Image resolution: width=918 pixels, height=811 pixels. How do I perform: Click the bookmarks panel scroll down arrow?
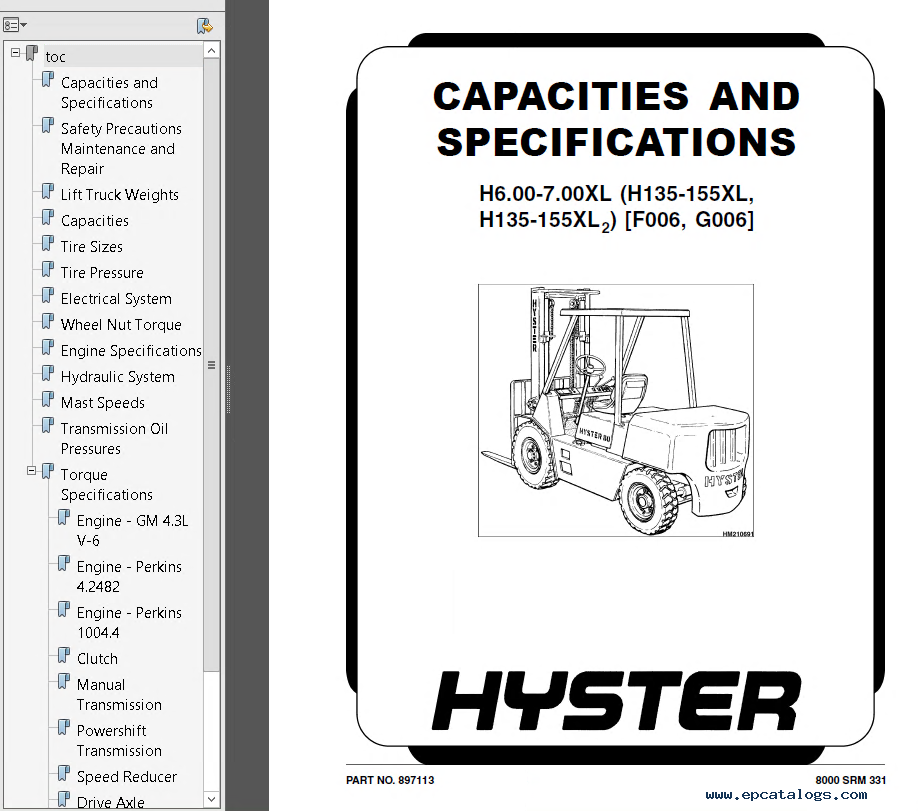(x=211, y=799)
